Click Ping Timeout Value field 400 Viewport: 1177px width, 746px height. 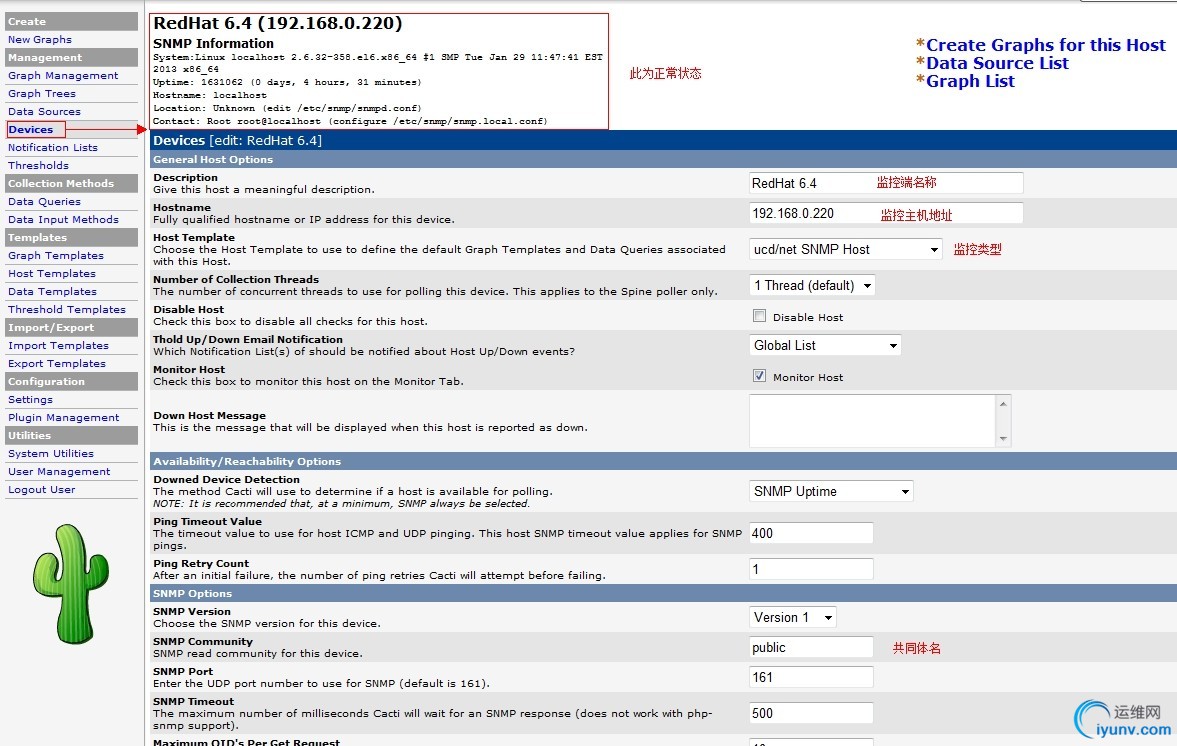click(811, 533)
